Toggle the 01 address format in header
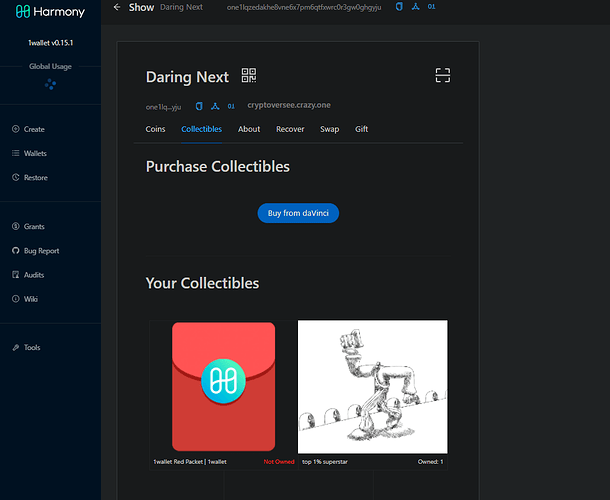610x500 pixels. point(431,7)
